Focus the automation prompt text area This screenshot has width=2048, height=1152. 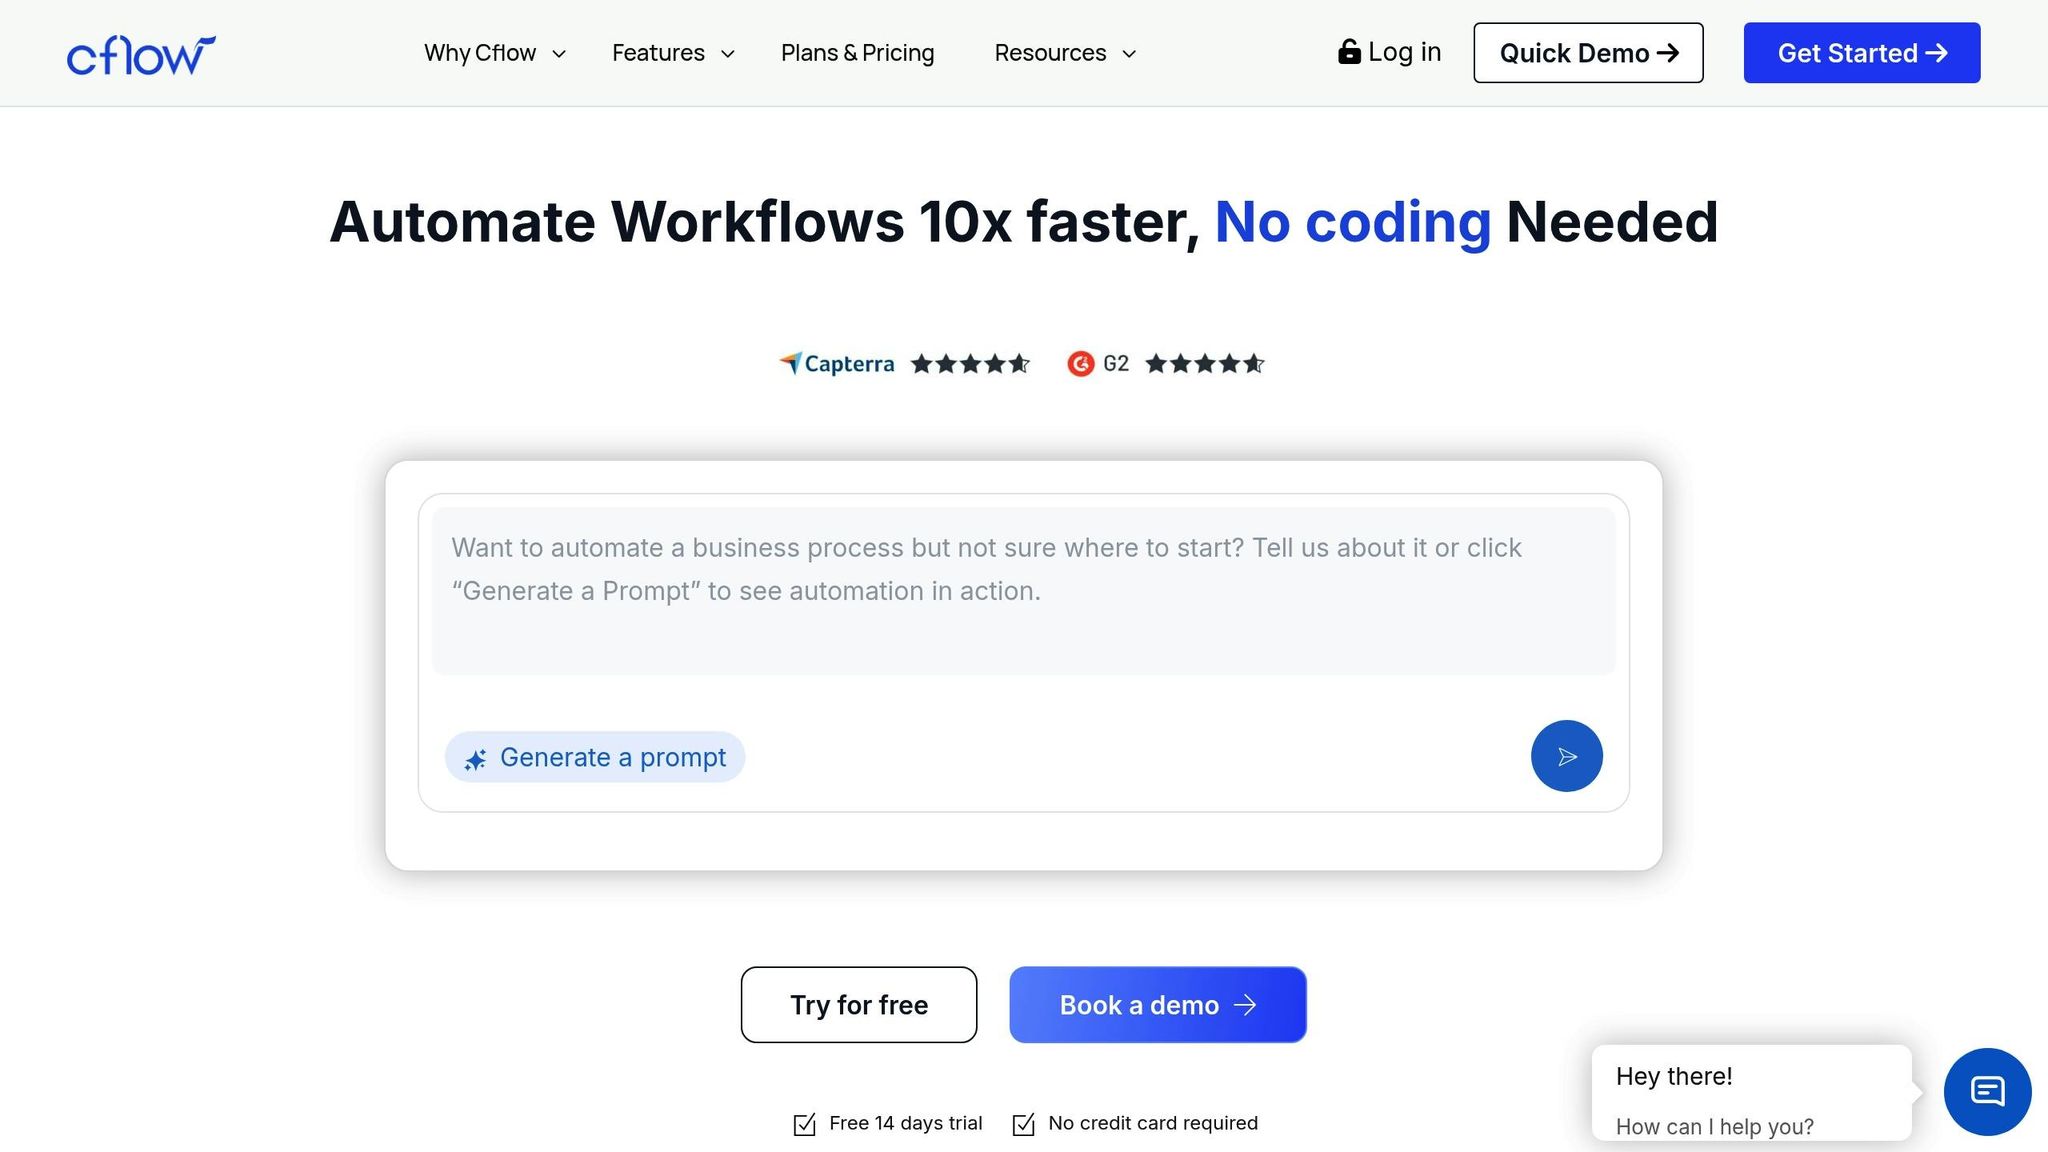(1023, 590)
